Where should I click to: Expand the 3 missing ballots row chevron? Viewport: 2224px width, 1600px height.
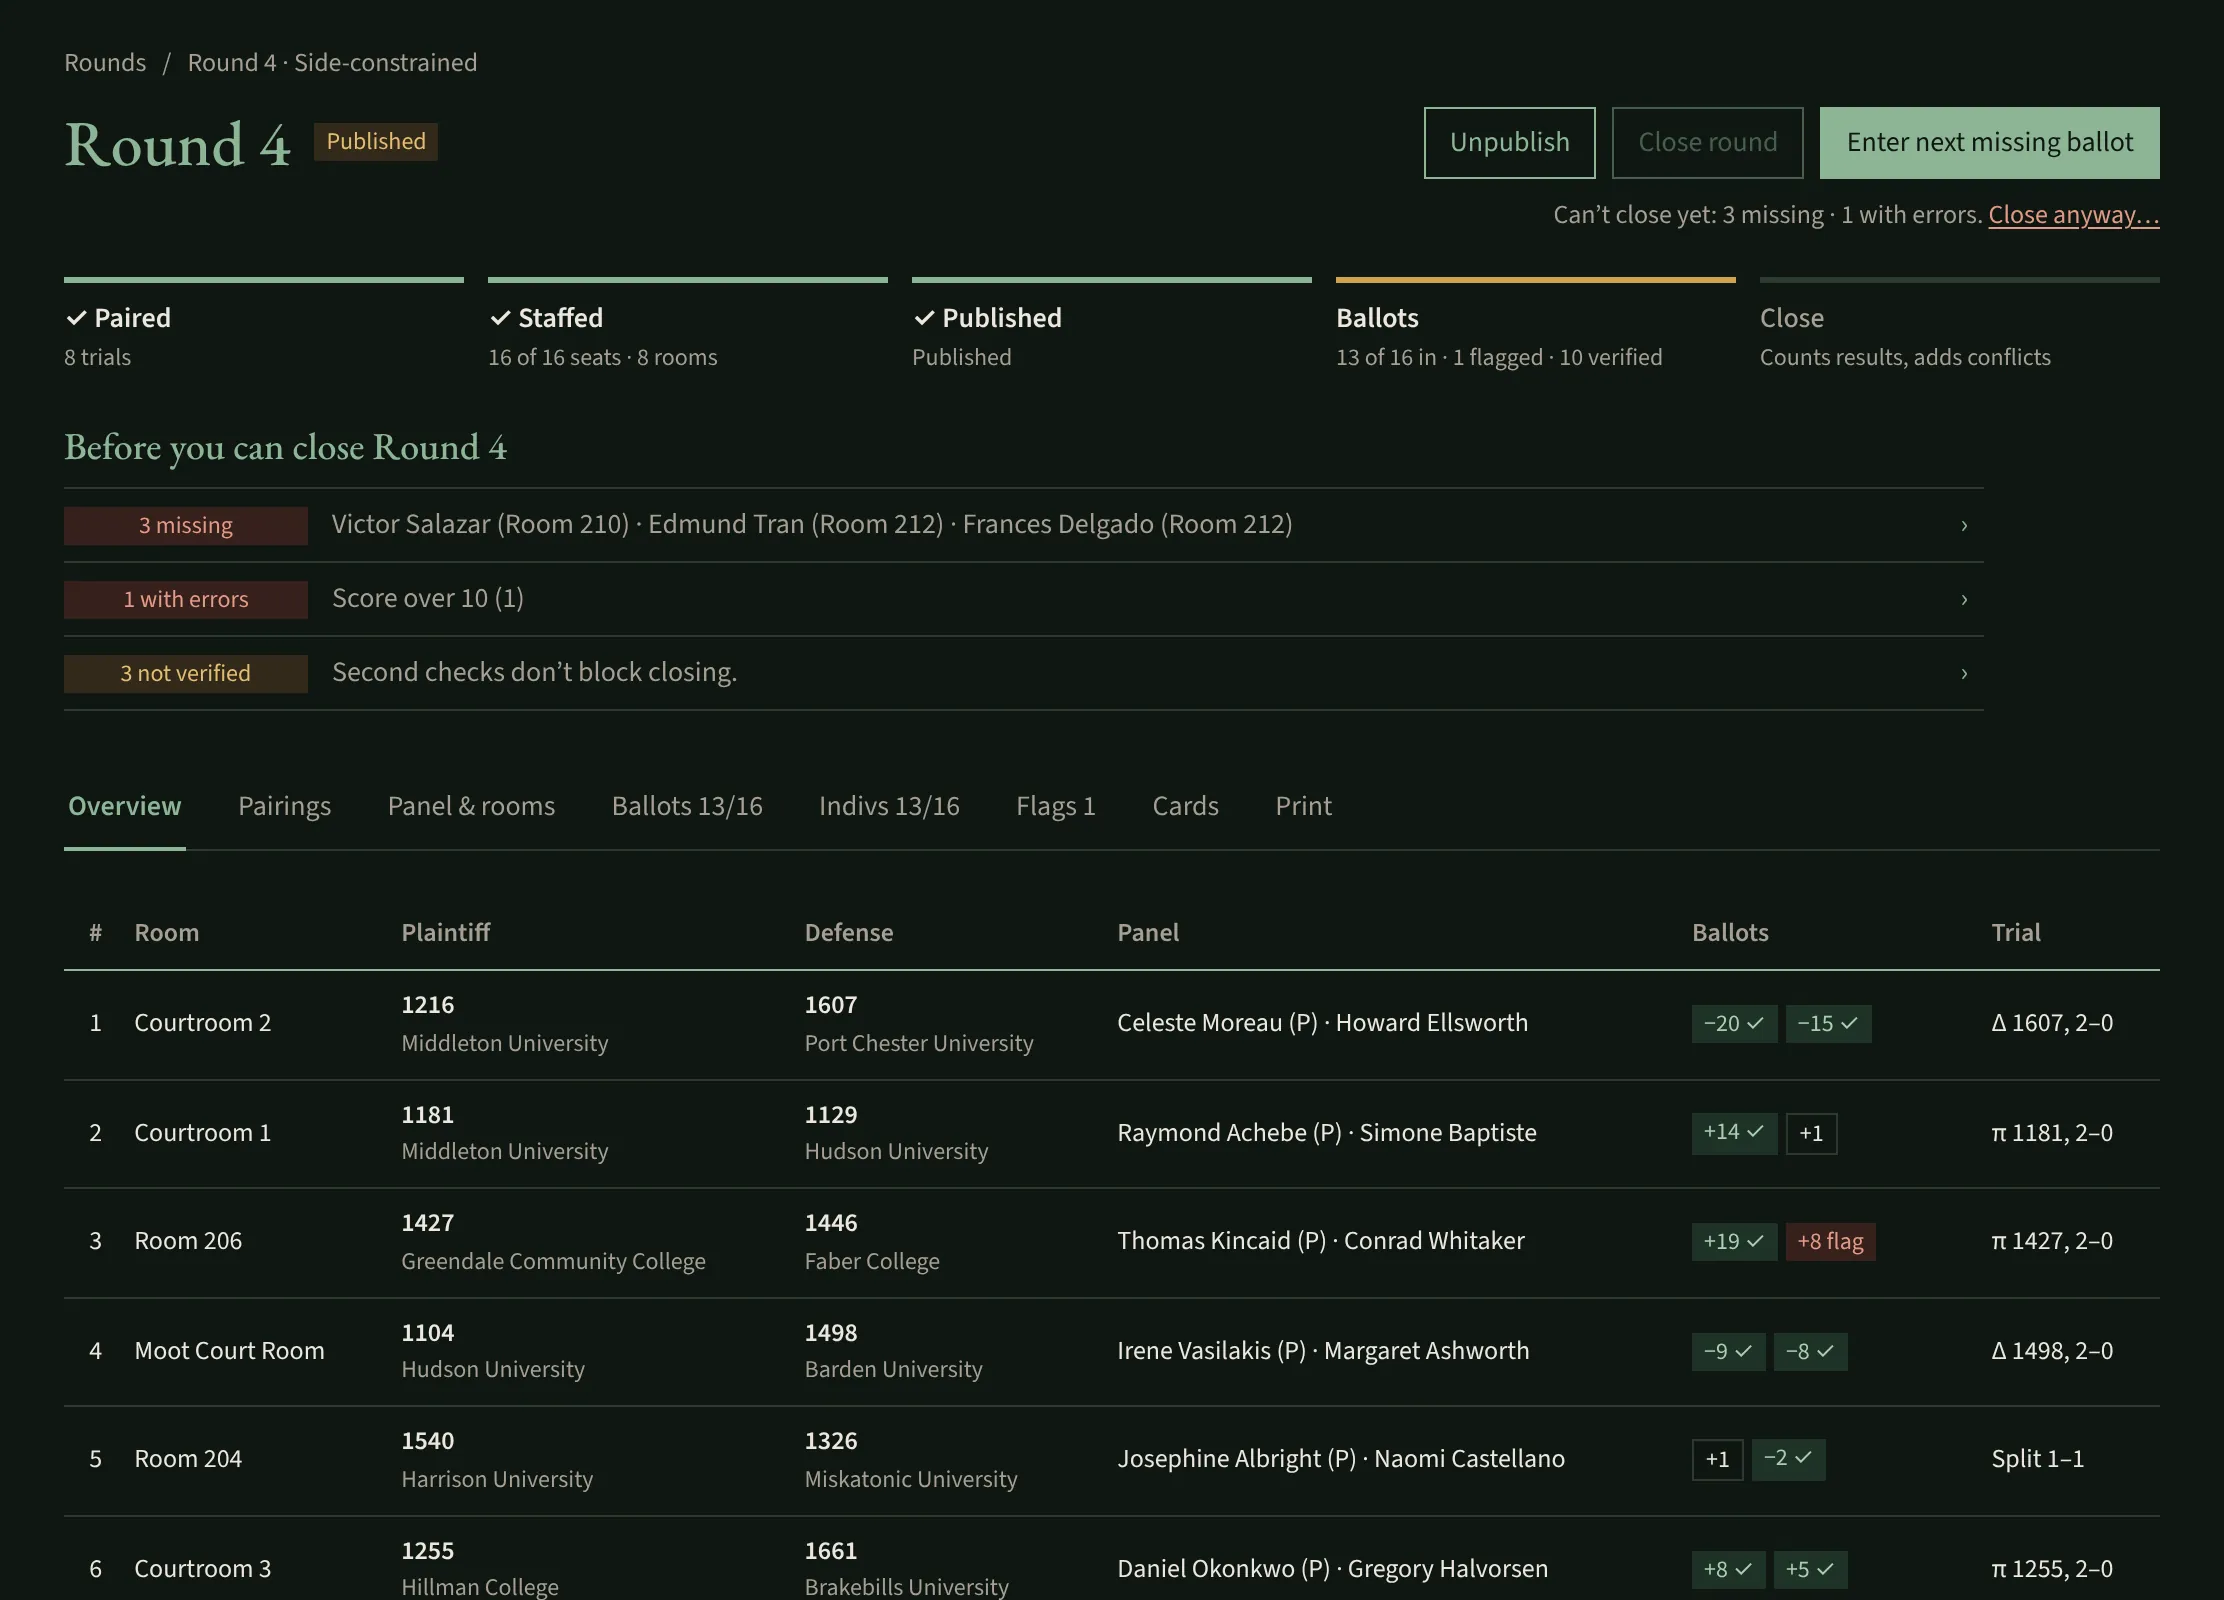[x=1963, y=525]
